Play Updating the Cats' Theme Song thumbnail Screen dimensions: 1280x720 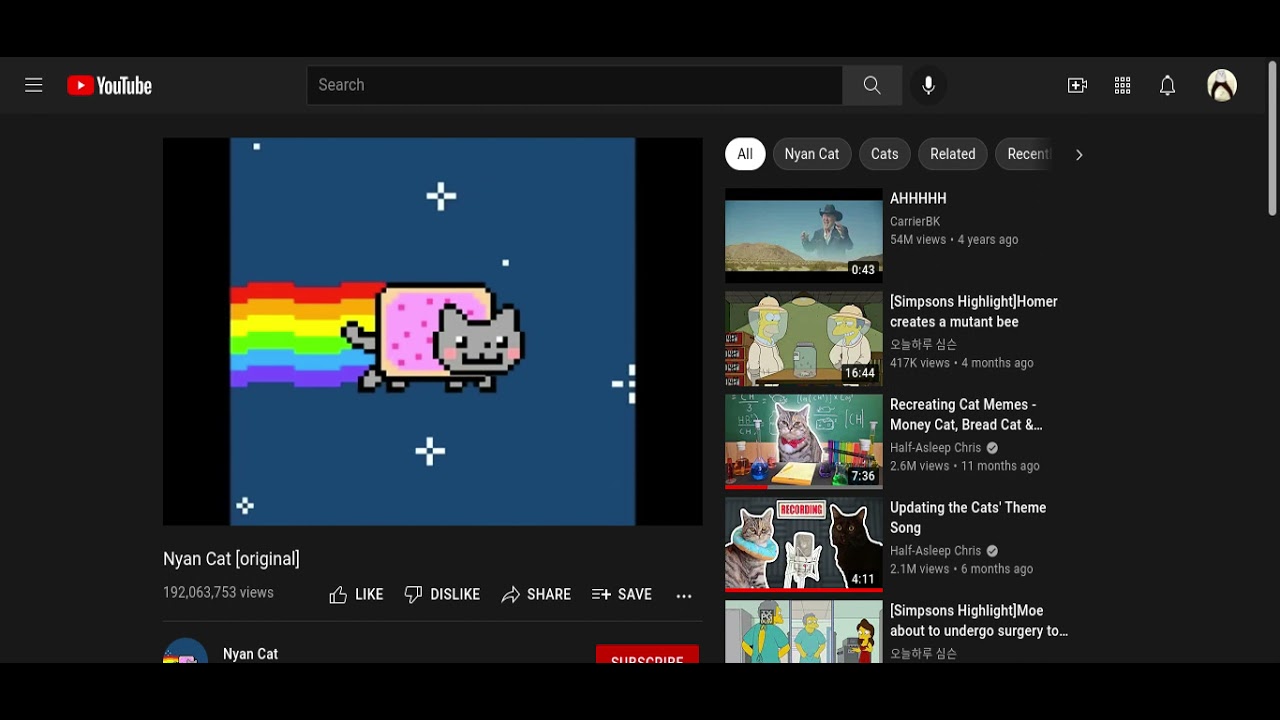(804, 545)
